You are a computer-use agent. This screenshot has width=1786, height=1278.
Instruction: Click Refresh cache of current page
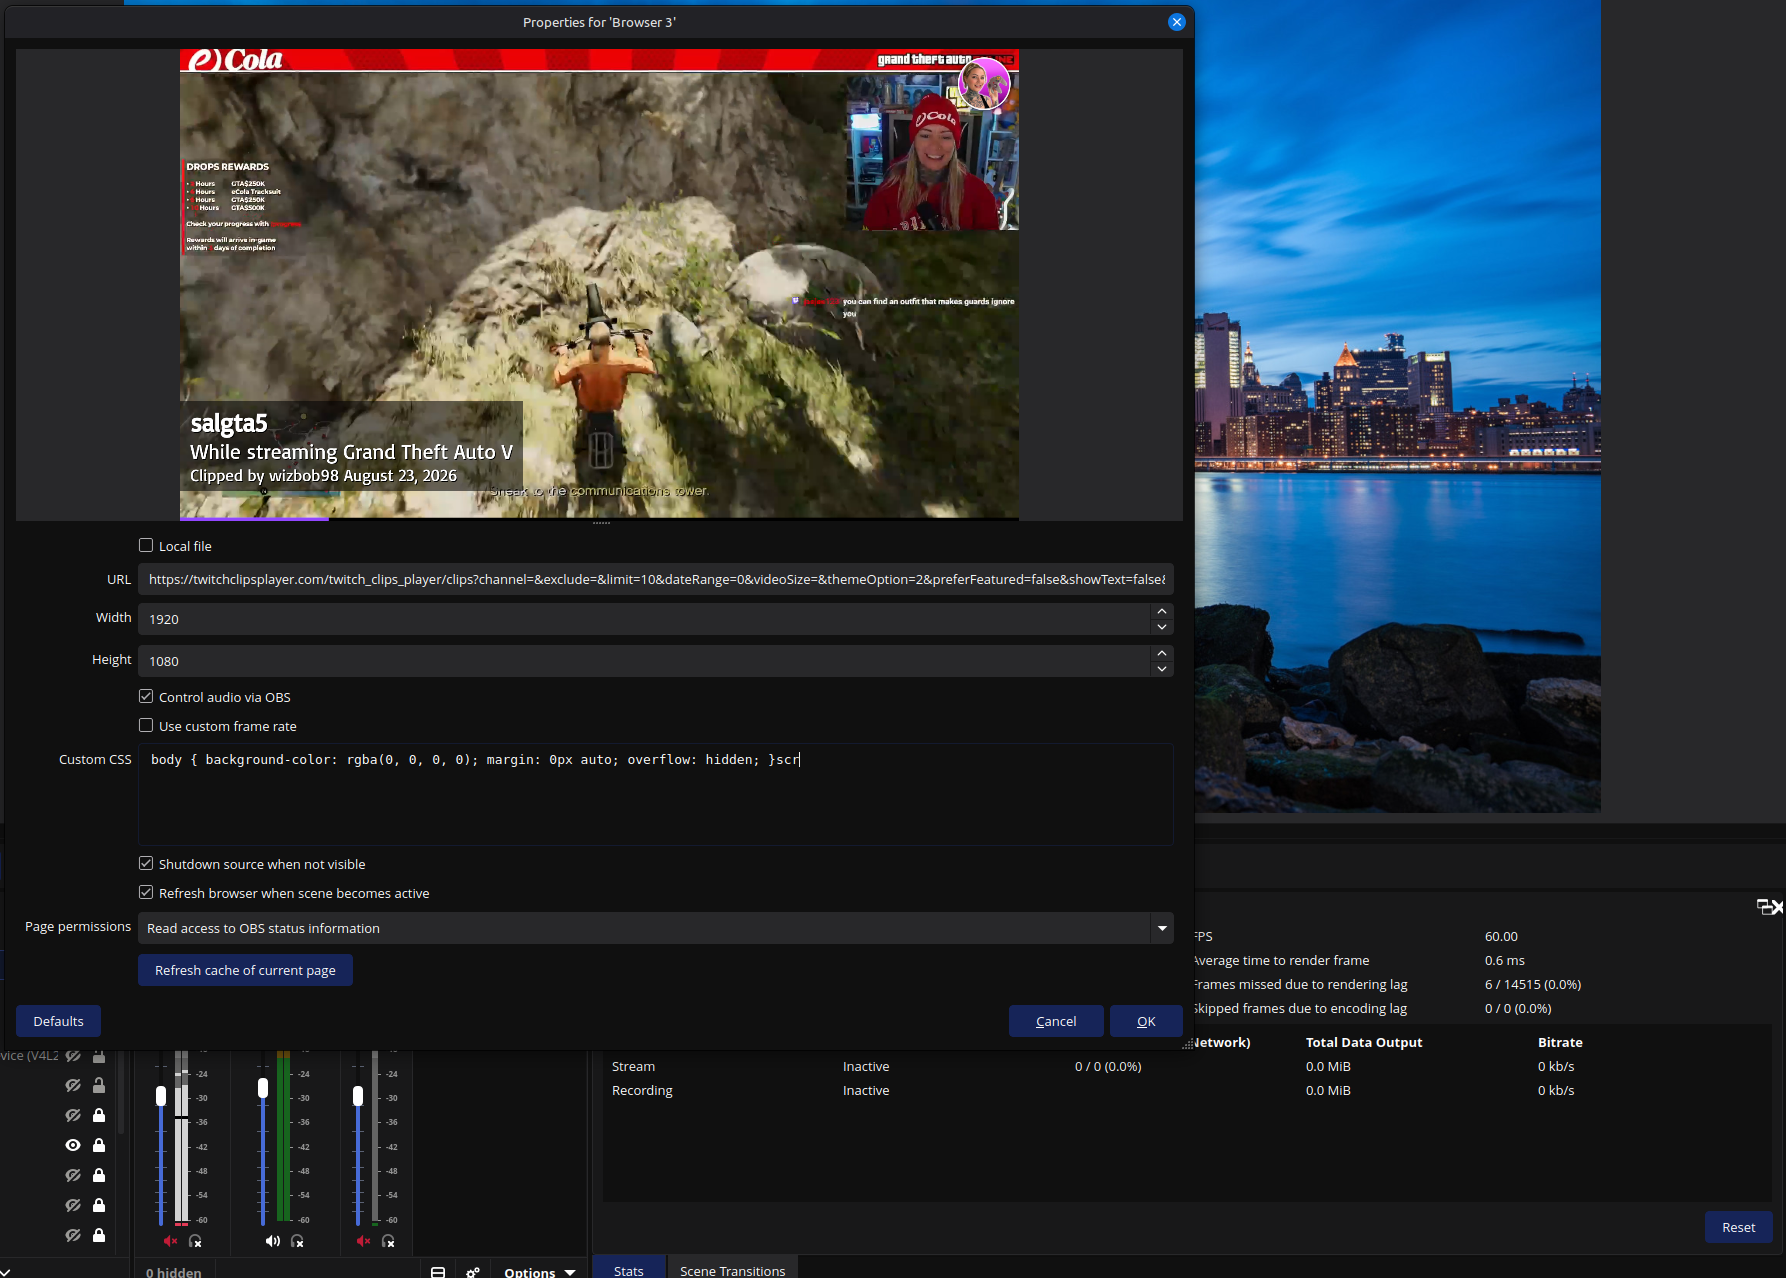pyautogui.click(x=245, y=970)
